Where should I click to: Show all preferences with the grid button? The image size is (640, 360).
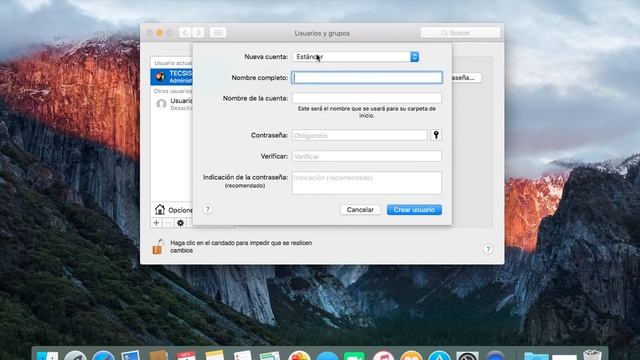(x=218, y=33)
